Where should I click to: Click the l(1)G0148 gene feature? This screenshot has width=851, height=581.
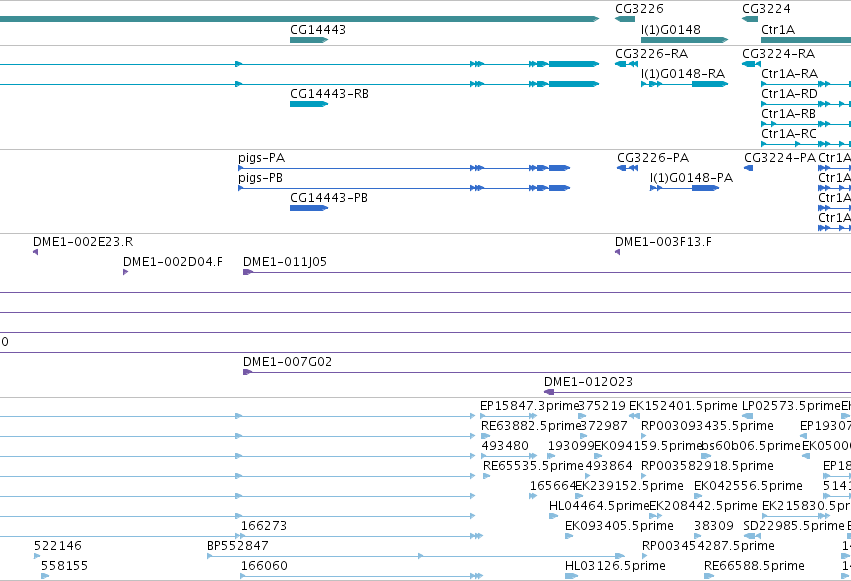coord(684,40)
